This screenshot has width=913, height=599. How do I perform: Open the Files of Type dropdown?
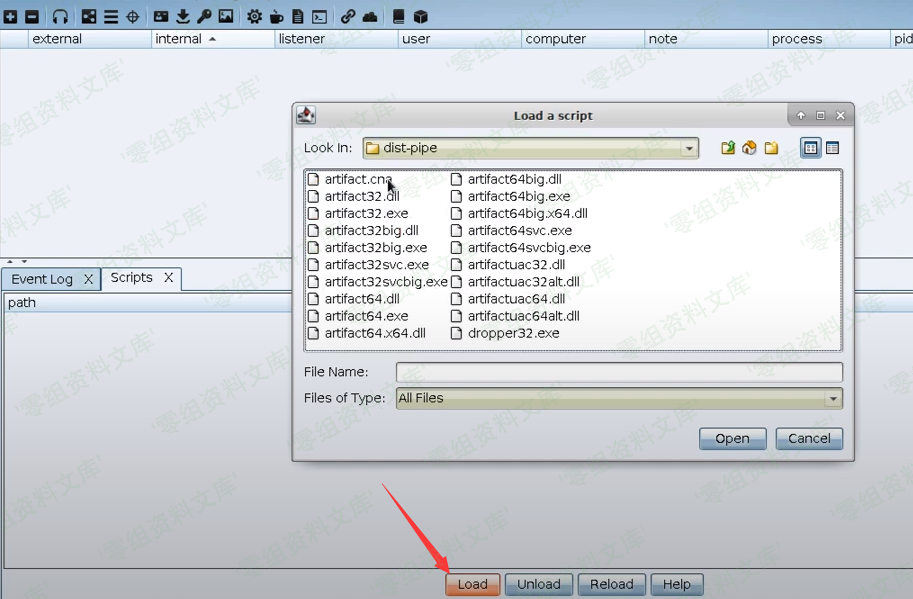click(x=832, y=398)
